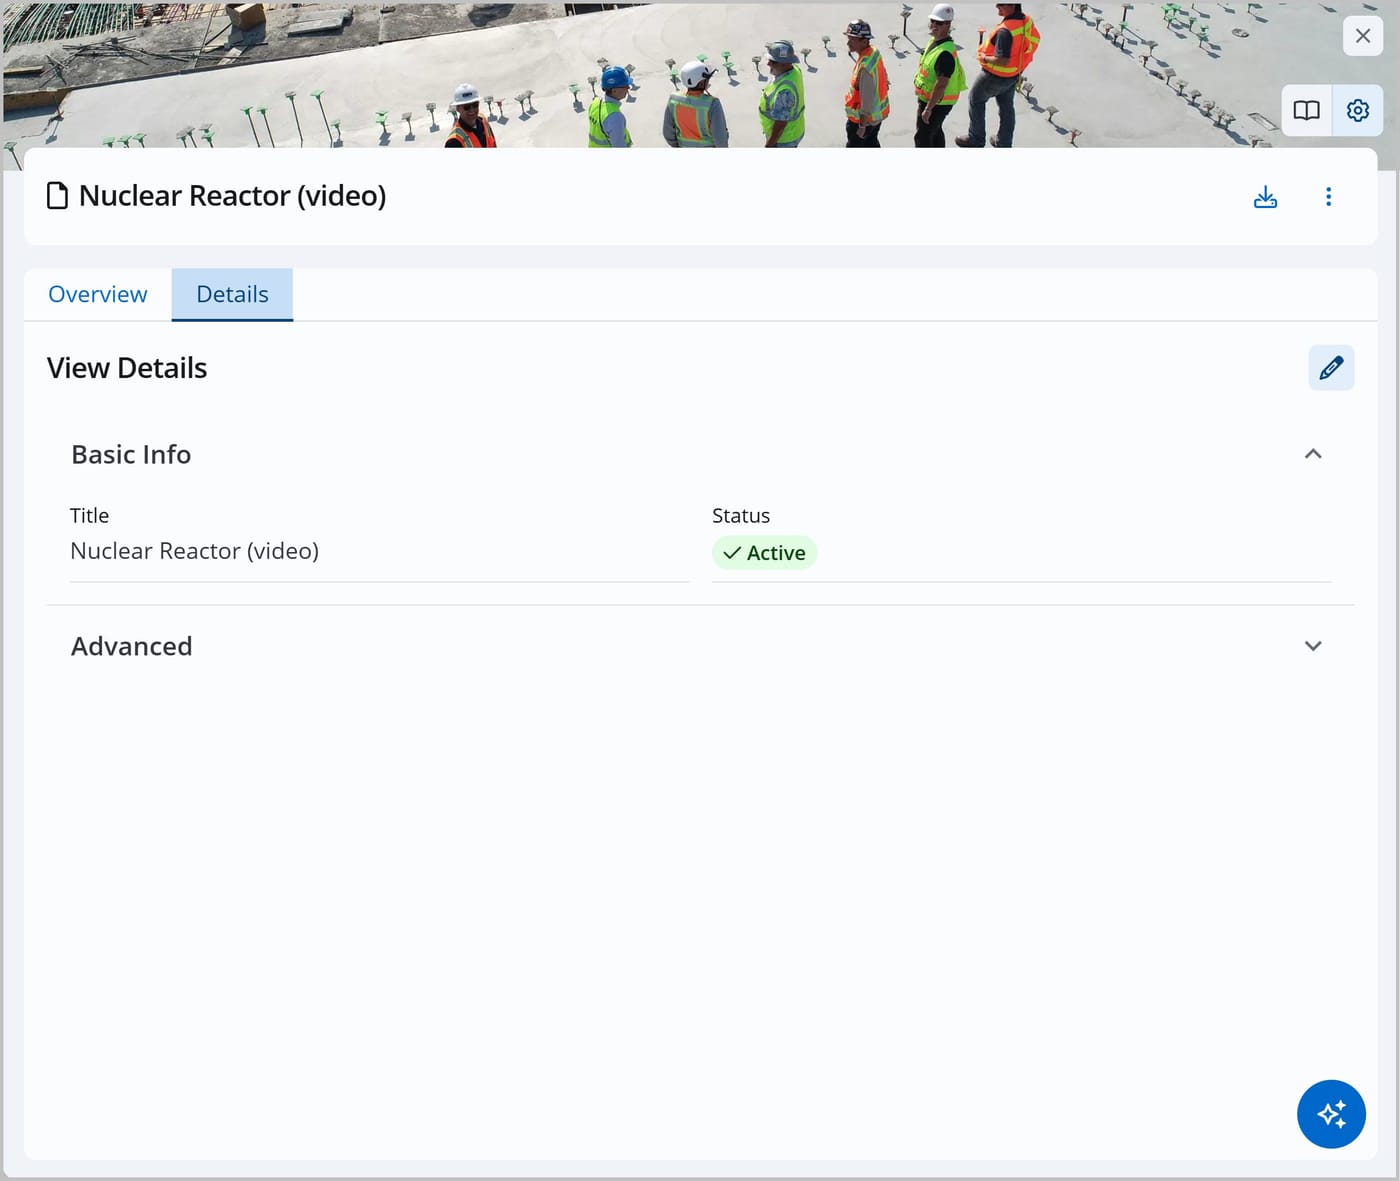
Task: Open the three-dot more options menu
Action: [x=1328, y=197]
